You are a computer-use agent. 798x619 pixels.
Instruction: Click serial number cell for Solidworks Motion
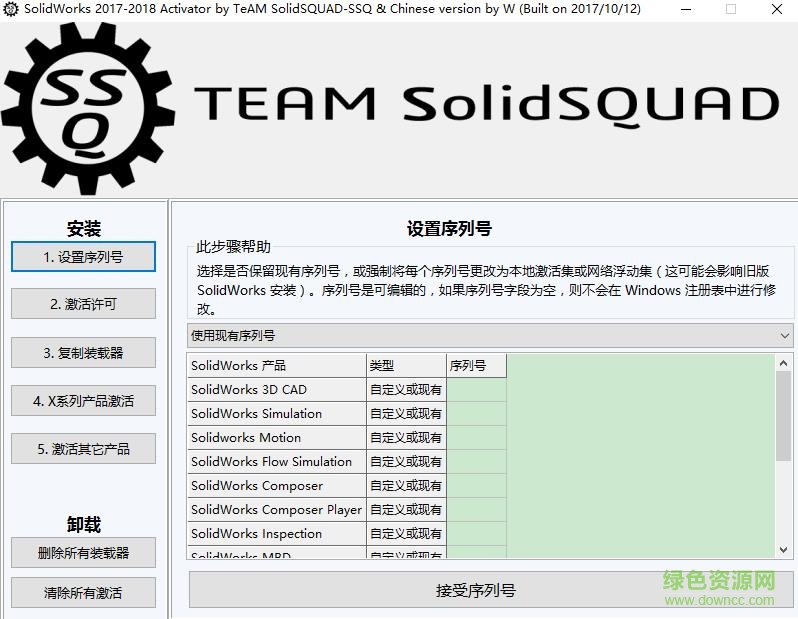click(476, 437)
